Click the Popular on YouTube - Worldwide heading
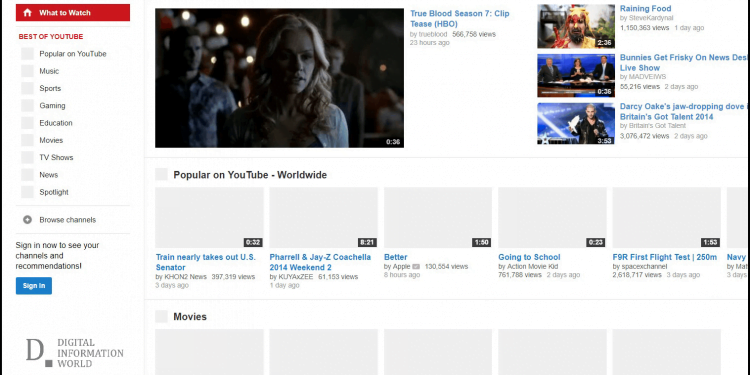Image resolution: width=750 pixels, height=375 pixels. pos(250,175)
